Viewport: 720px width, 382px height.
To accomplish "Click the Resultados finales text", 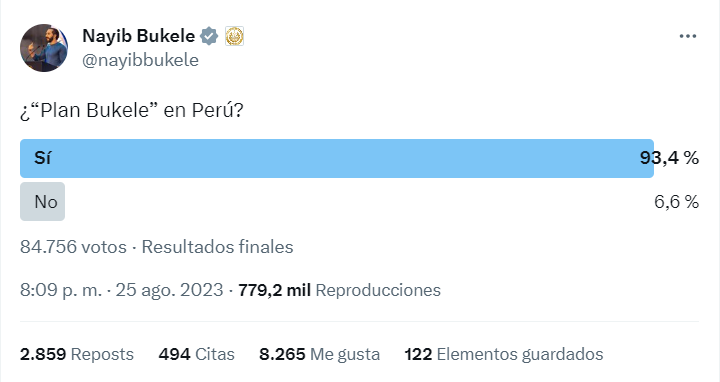I will (217, 247).
